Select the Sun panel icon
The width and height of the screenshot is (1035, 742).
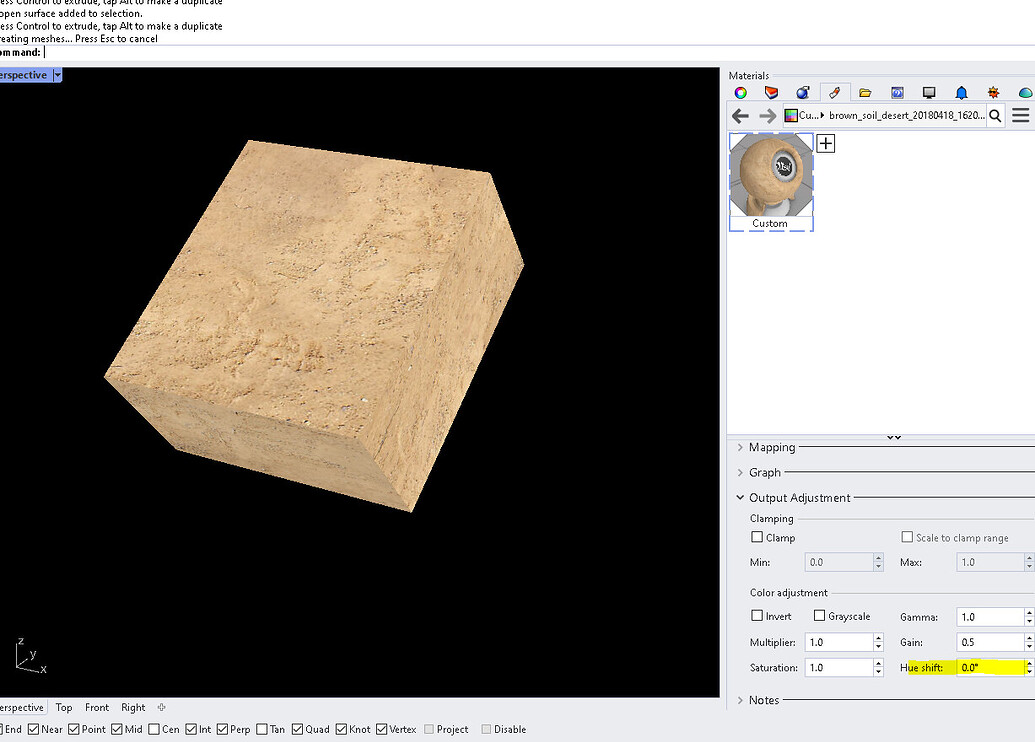(993, 92)
